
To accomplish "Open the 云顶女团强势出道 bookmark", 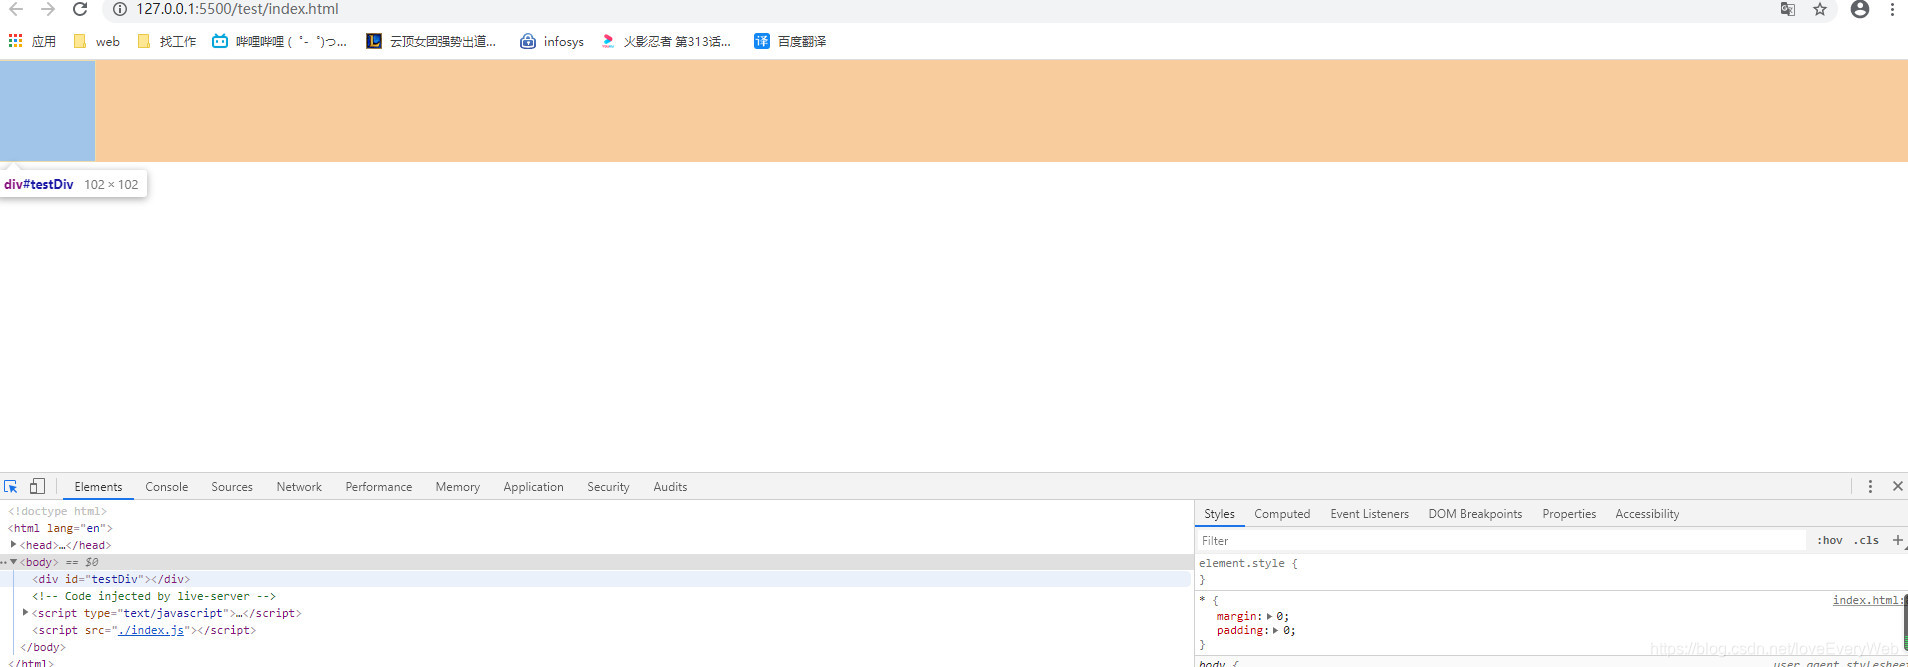I will coord(431,41).
